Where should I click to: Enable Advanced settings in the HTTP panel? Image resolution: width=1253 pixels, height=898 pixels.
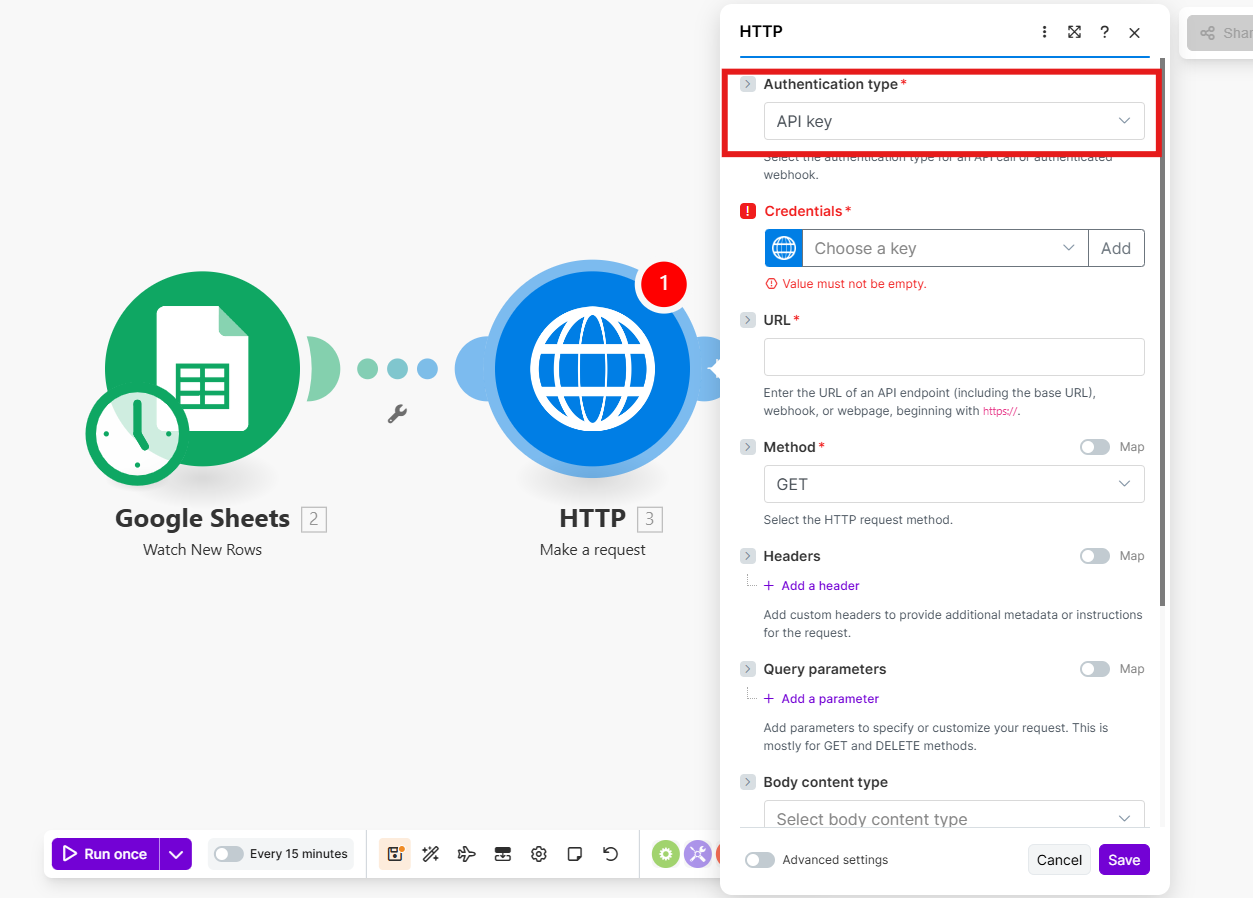click(759, 859)
